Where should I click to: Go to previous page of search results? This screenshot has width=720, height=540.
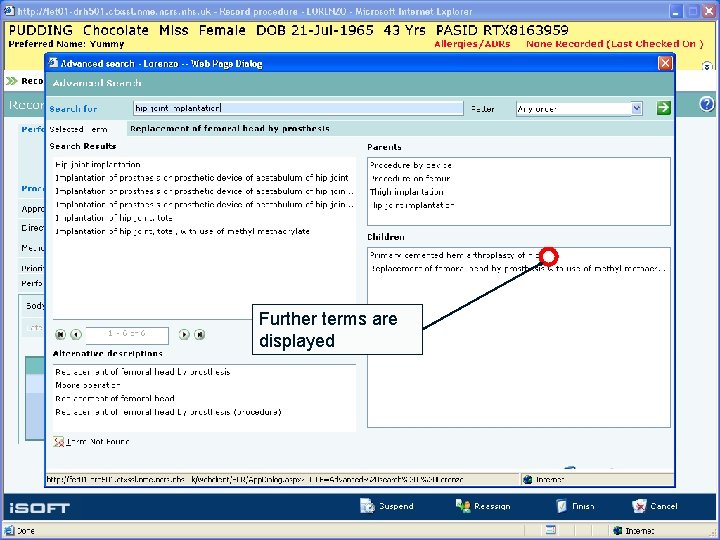coord(76,335)
